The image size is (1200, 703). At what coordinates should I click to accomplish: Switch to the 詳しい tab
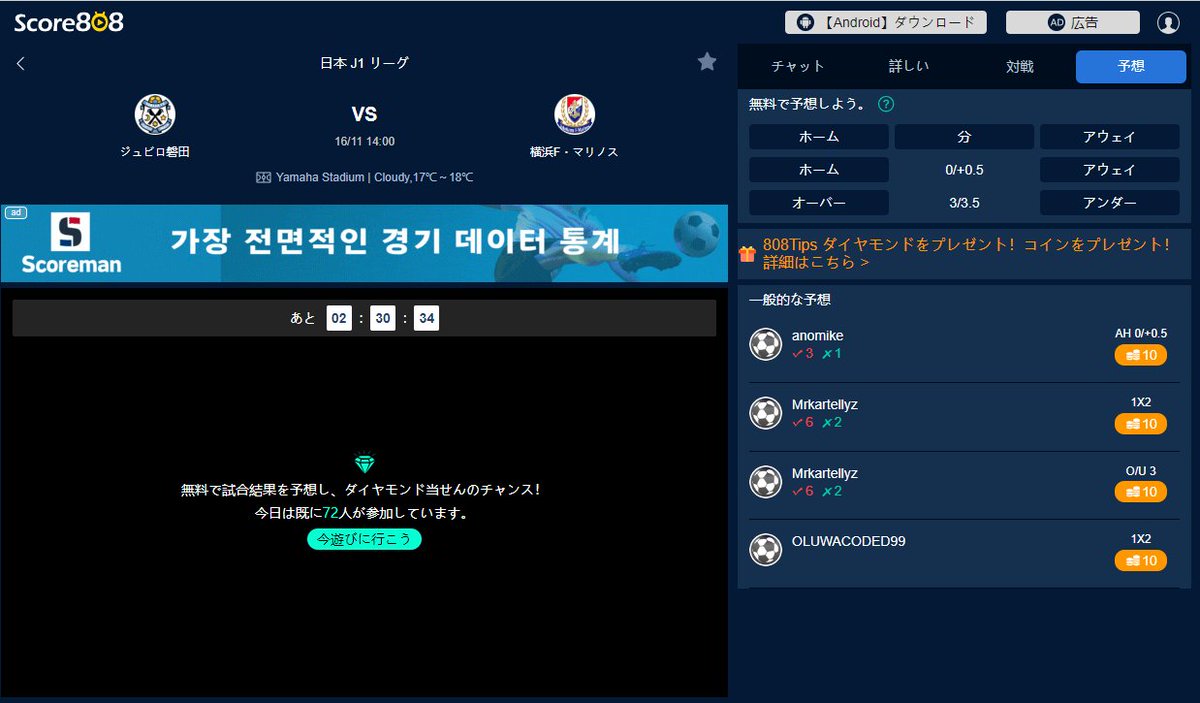[909, 66]
